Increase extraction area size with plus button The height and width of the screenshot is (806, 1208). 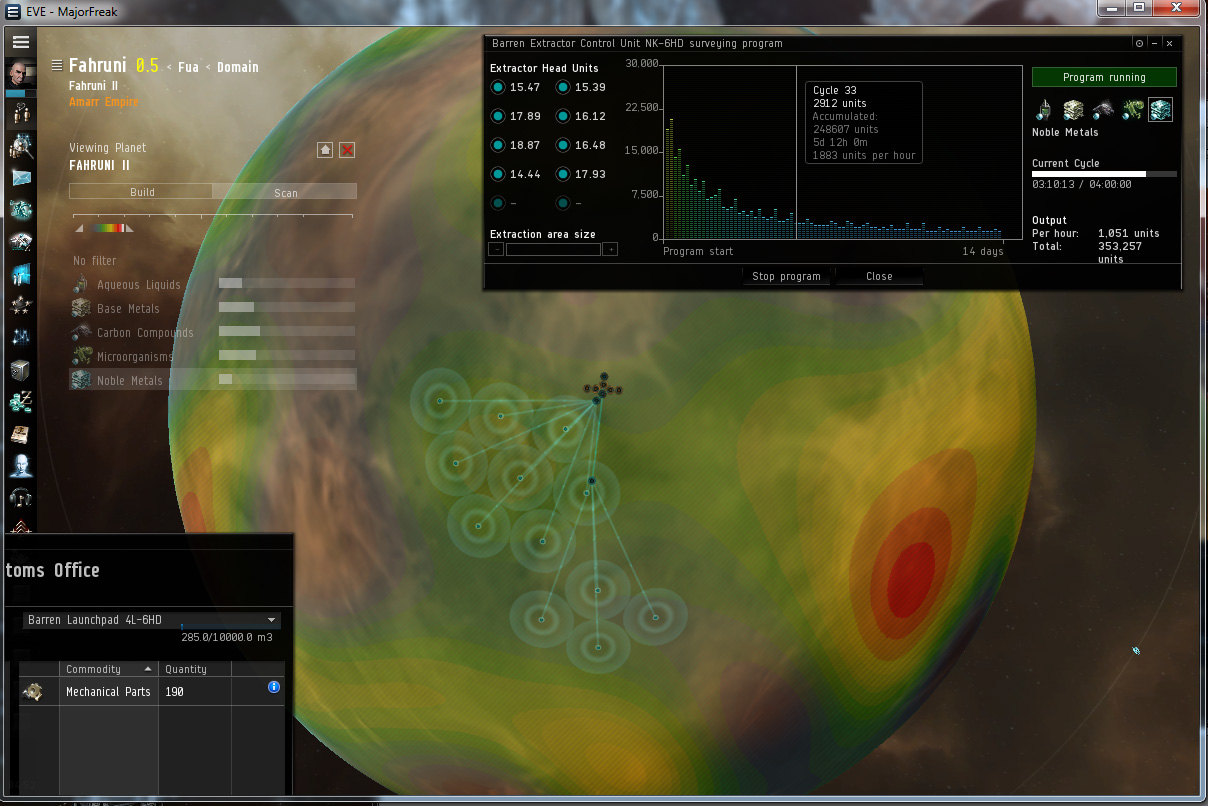(x=610, y=249)
